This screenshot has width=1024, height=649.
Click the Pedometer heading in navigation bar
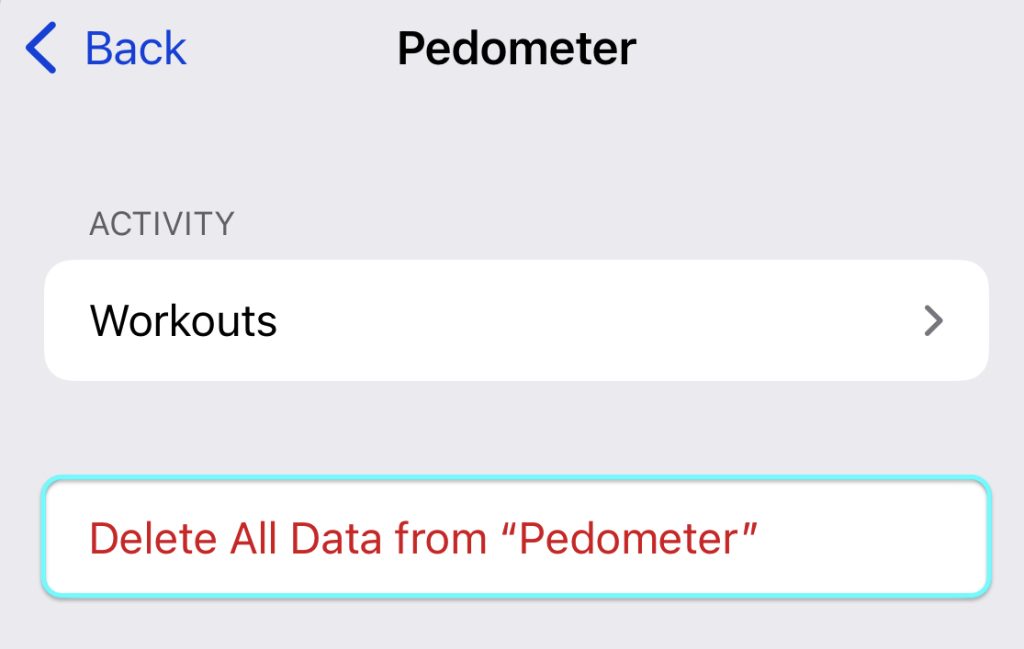(516, 49)
